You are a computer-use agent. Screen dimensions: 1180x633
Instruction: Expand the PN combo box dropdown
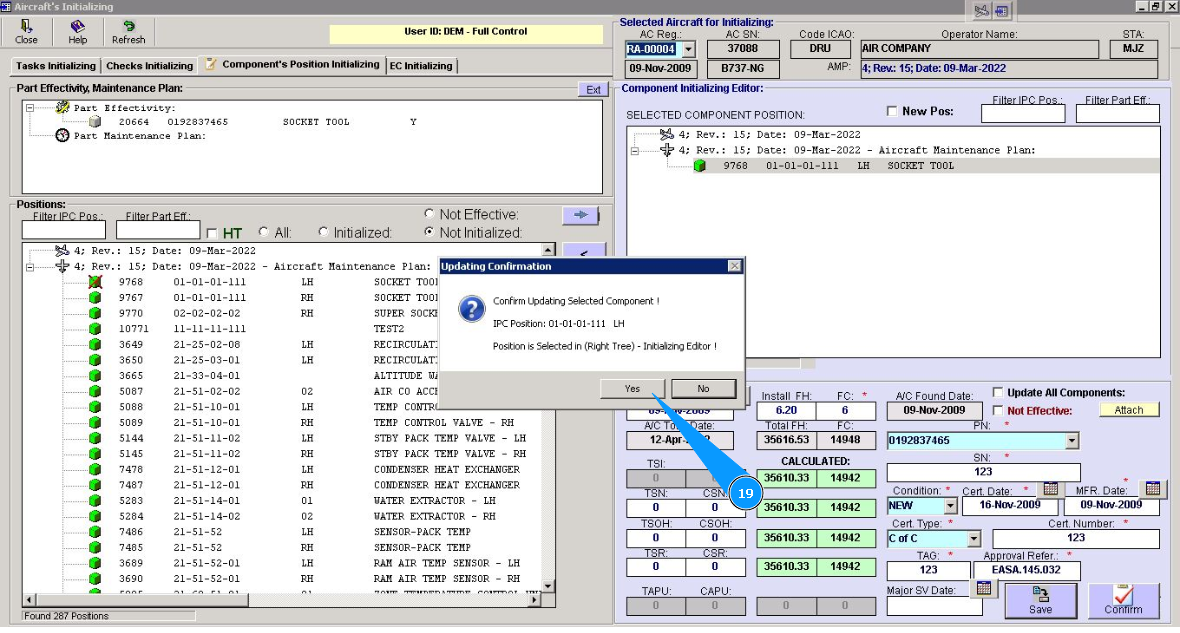click(1072, 441)
